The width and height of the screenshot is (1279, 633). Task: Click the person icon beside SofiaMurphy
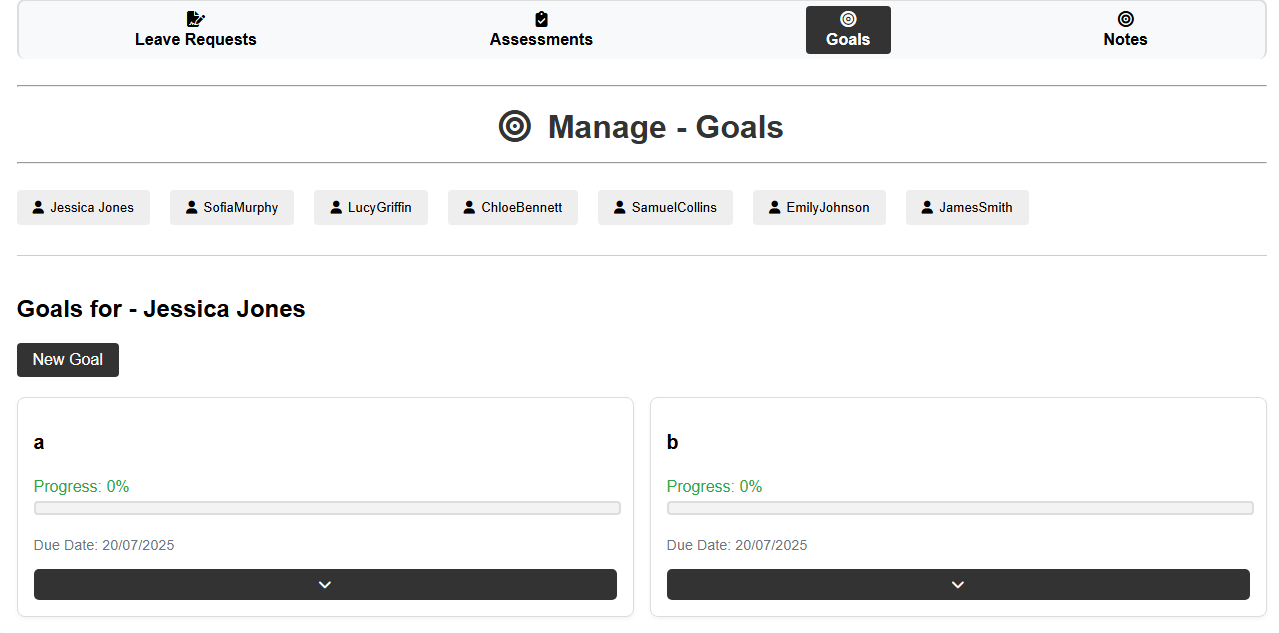192,207
